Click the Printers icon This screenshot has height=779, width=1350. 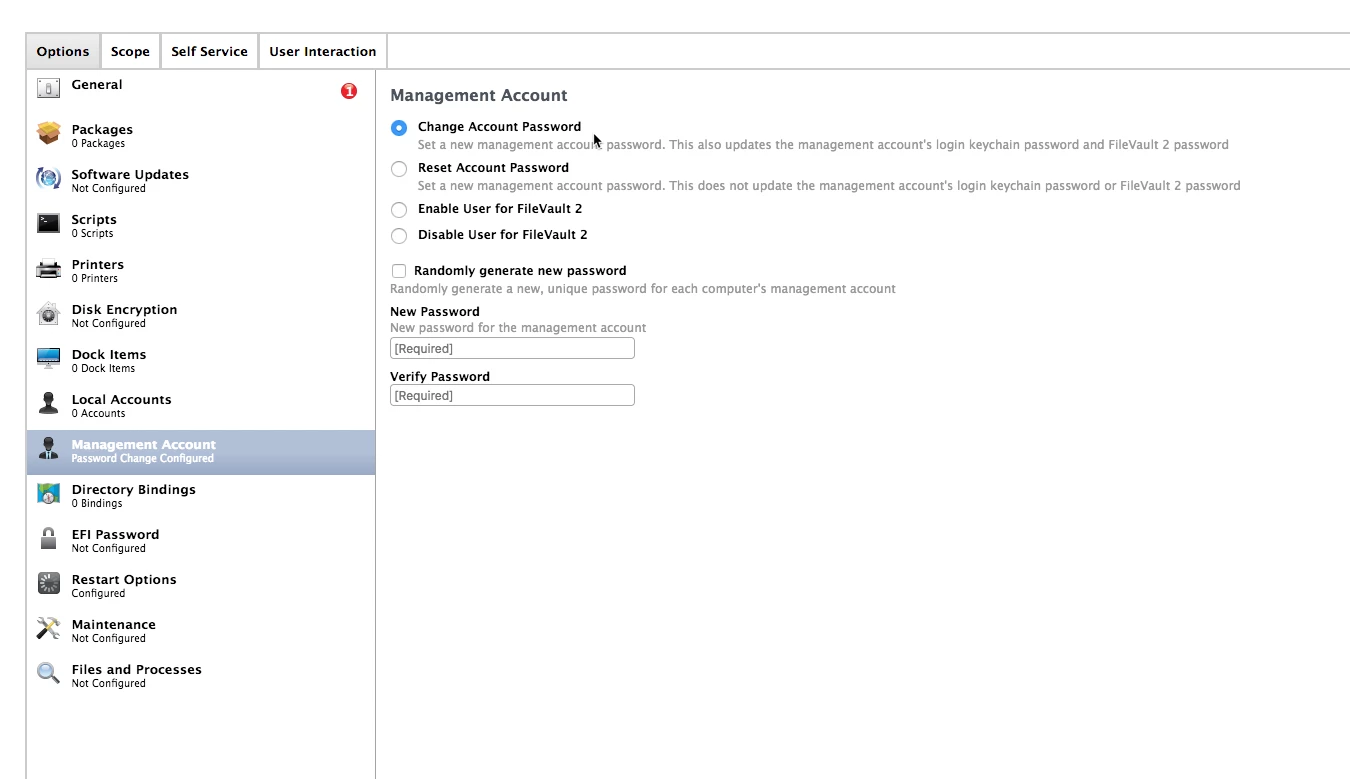pyautogui.click(x=48, y=268)
